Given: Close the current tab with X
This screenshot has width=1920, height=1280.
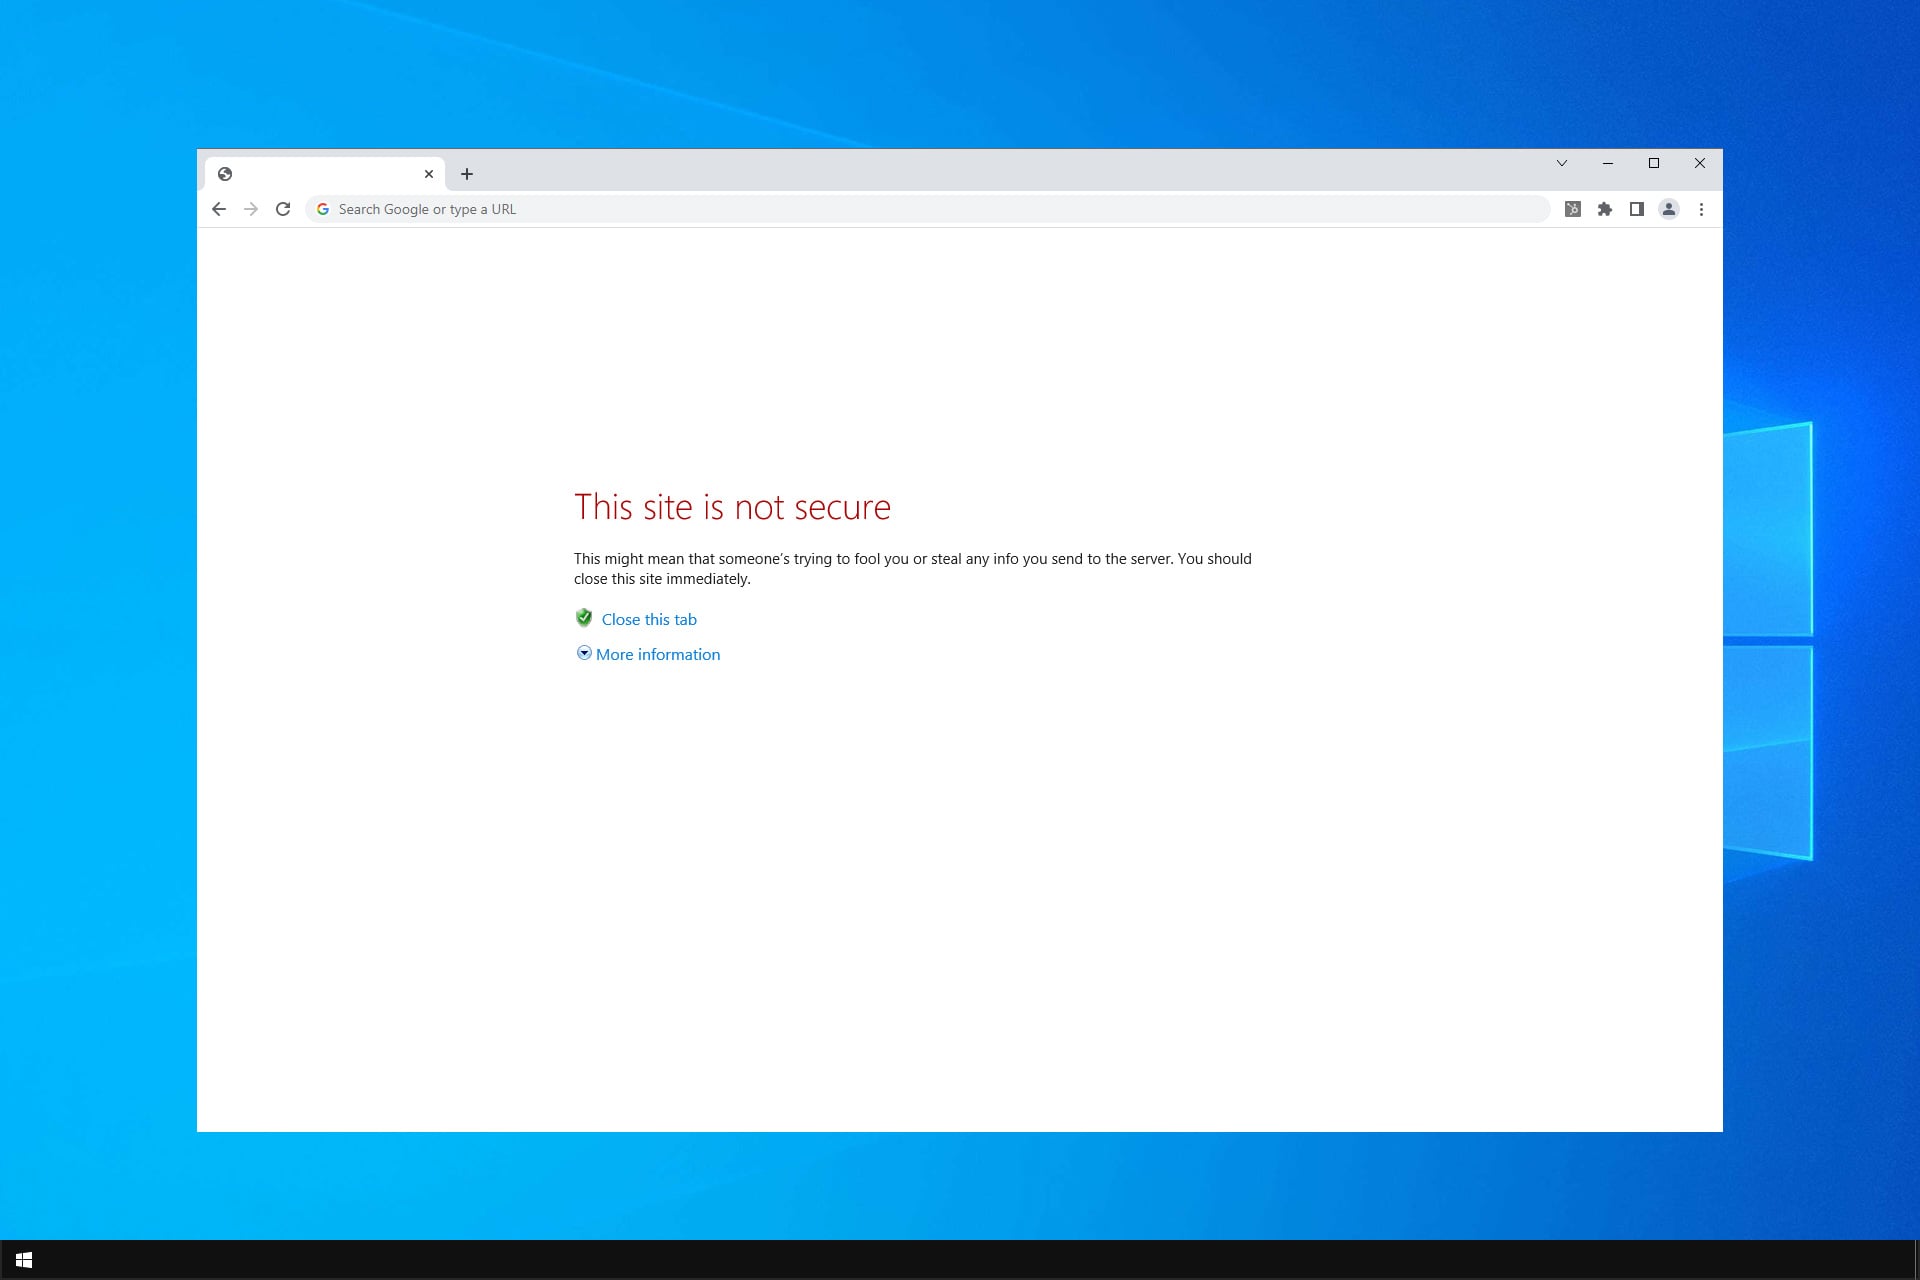Looking at the screenshot, I should pos(429,174).
